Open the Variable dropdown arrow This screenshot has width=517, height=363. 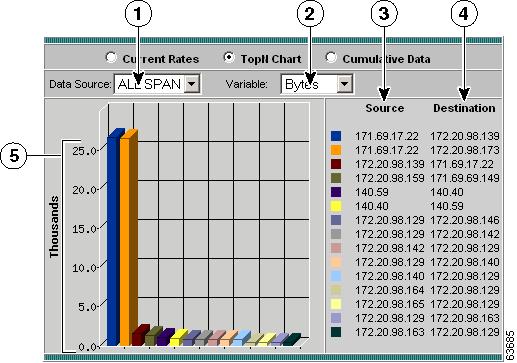(344, 84)
